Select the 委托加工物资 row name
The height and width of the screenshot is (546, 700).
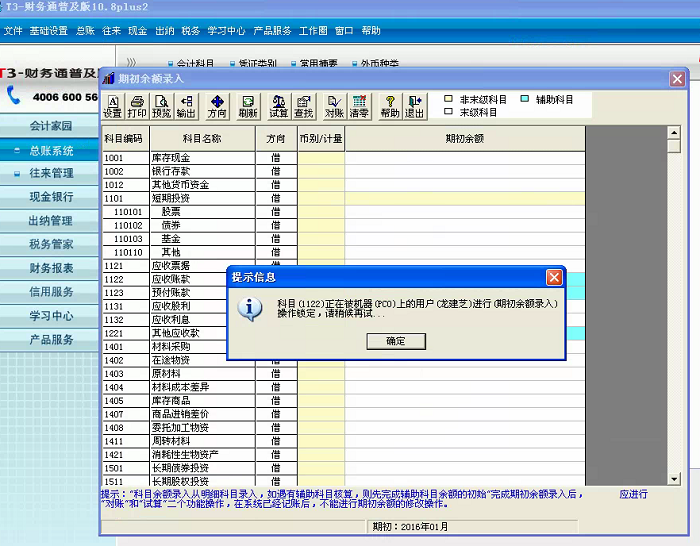180,428
